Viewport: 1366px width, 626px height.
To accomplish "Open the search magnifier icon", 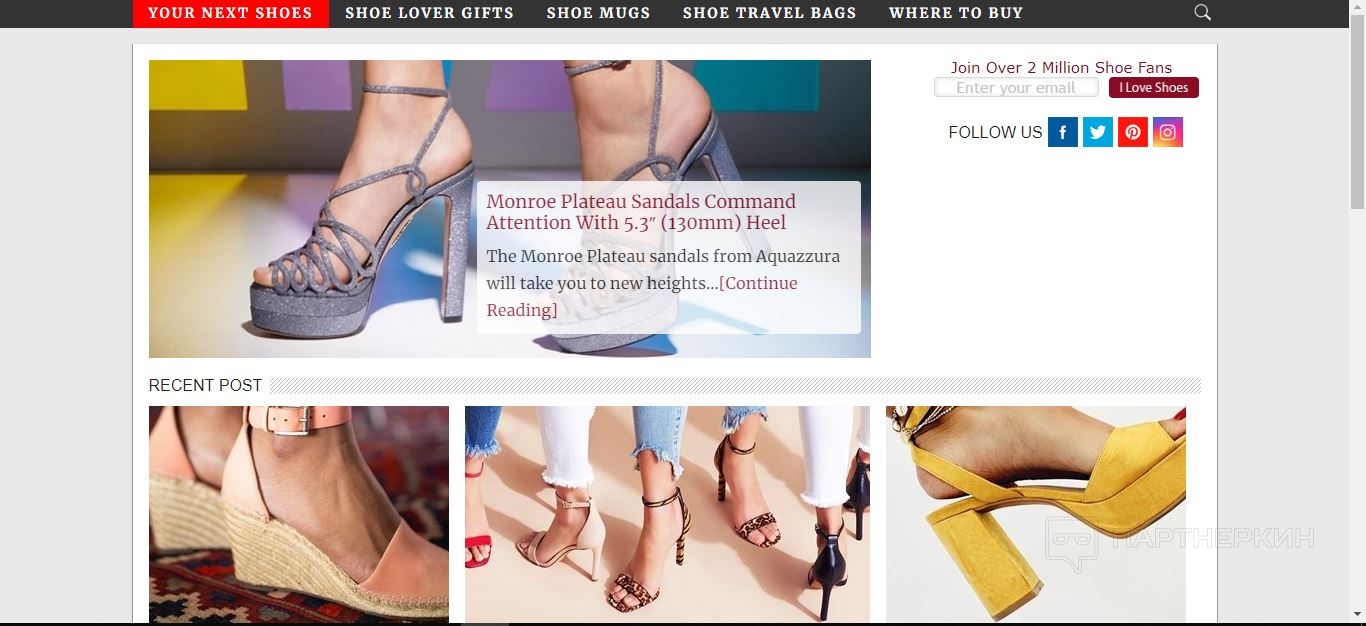I will point(1202,12).
